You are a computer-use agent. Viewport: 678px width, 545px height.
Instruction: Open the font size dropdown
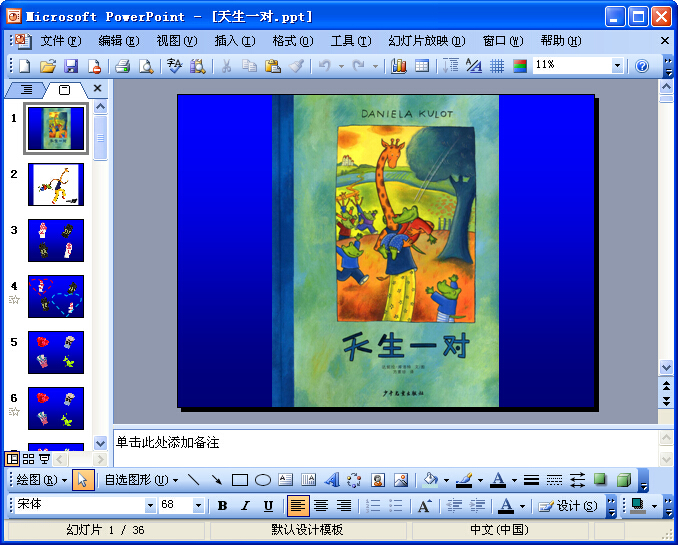tap(198, 505)
